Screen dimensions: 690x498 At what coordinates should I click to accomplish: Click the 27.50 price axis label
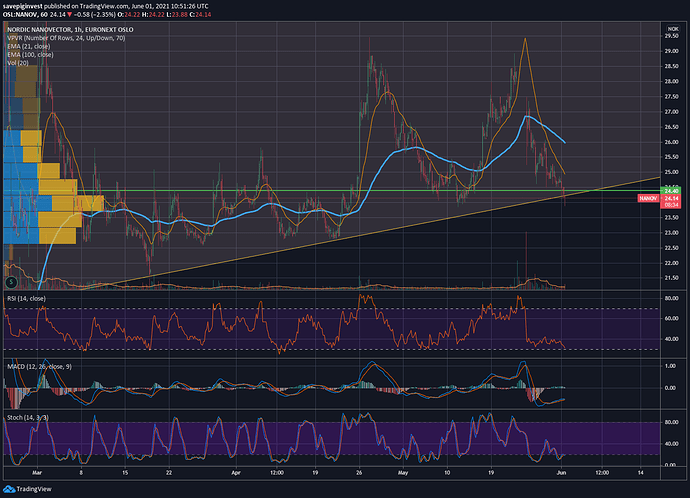pos(672,97)
